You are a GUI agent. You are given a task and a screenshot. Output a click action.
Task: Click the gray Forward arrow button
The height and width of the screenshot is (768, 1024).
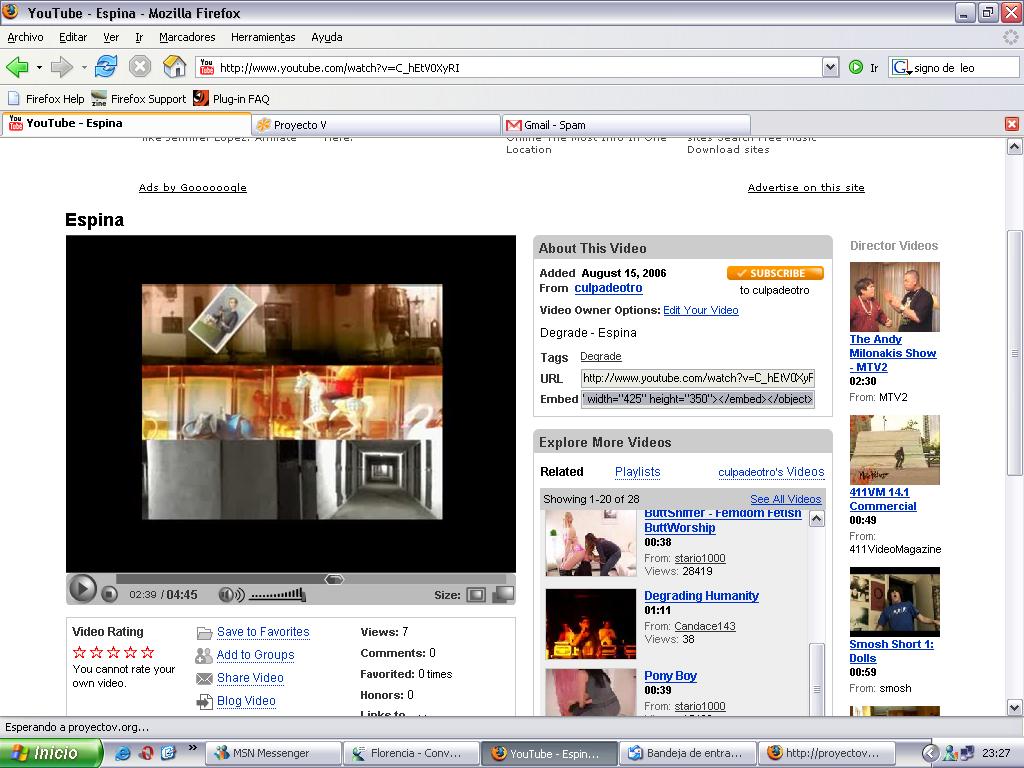click(61, 67)
